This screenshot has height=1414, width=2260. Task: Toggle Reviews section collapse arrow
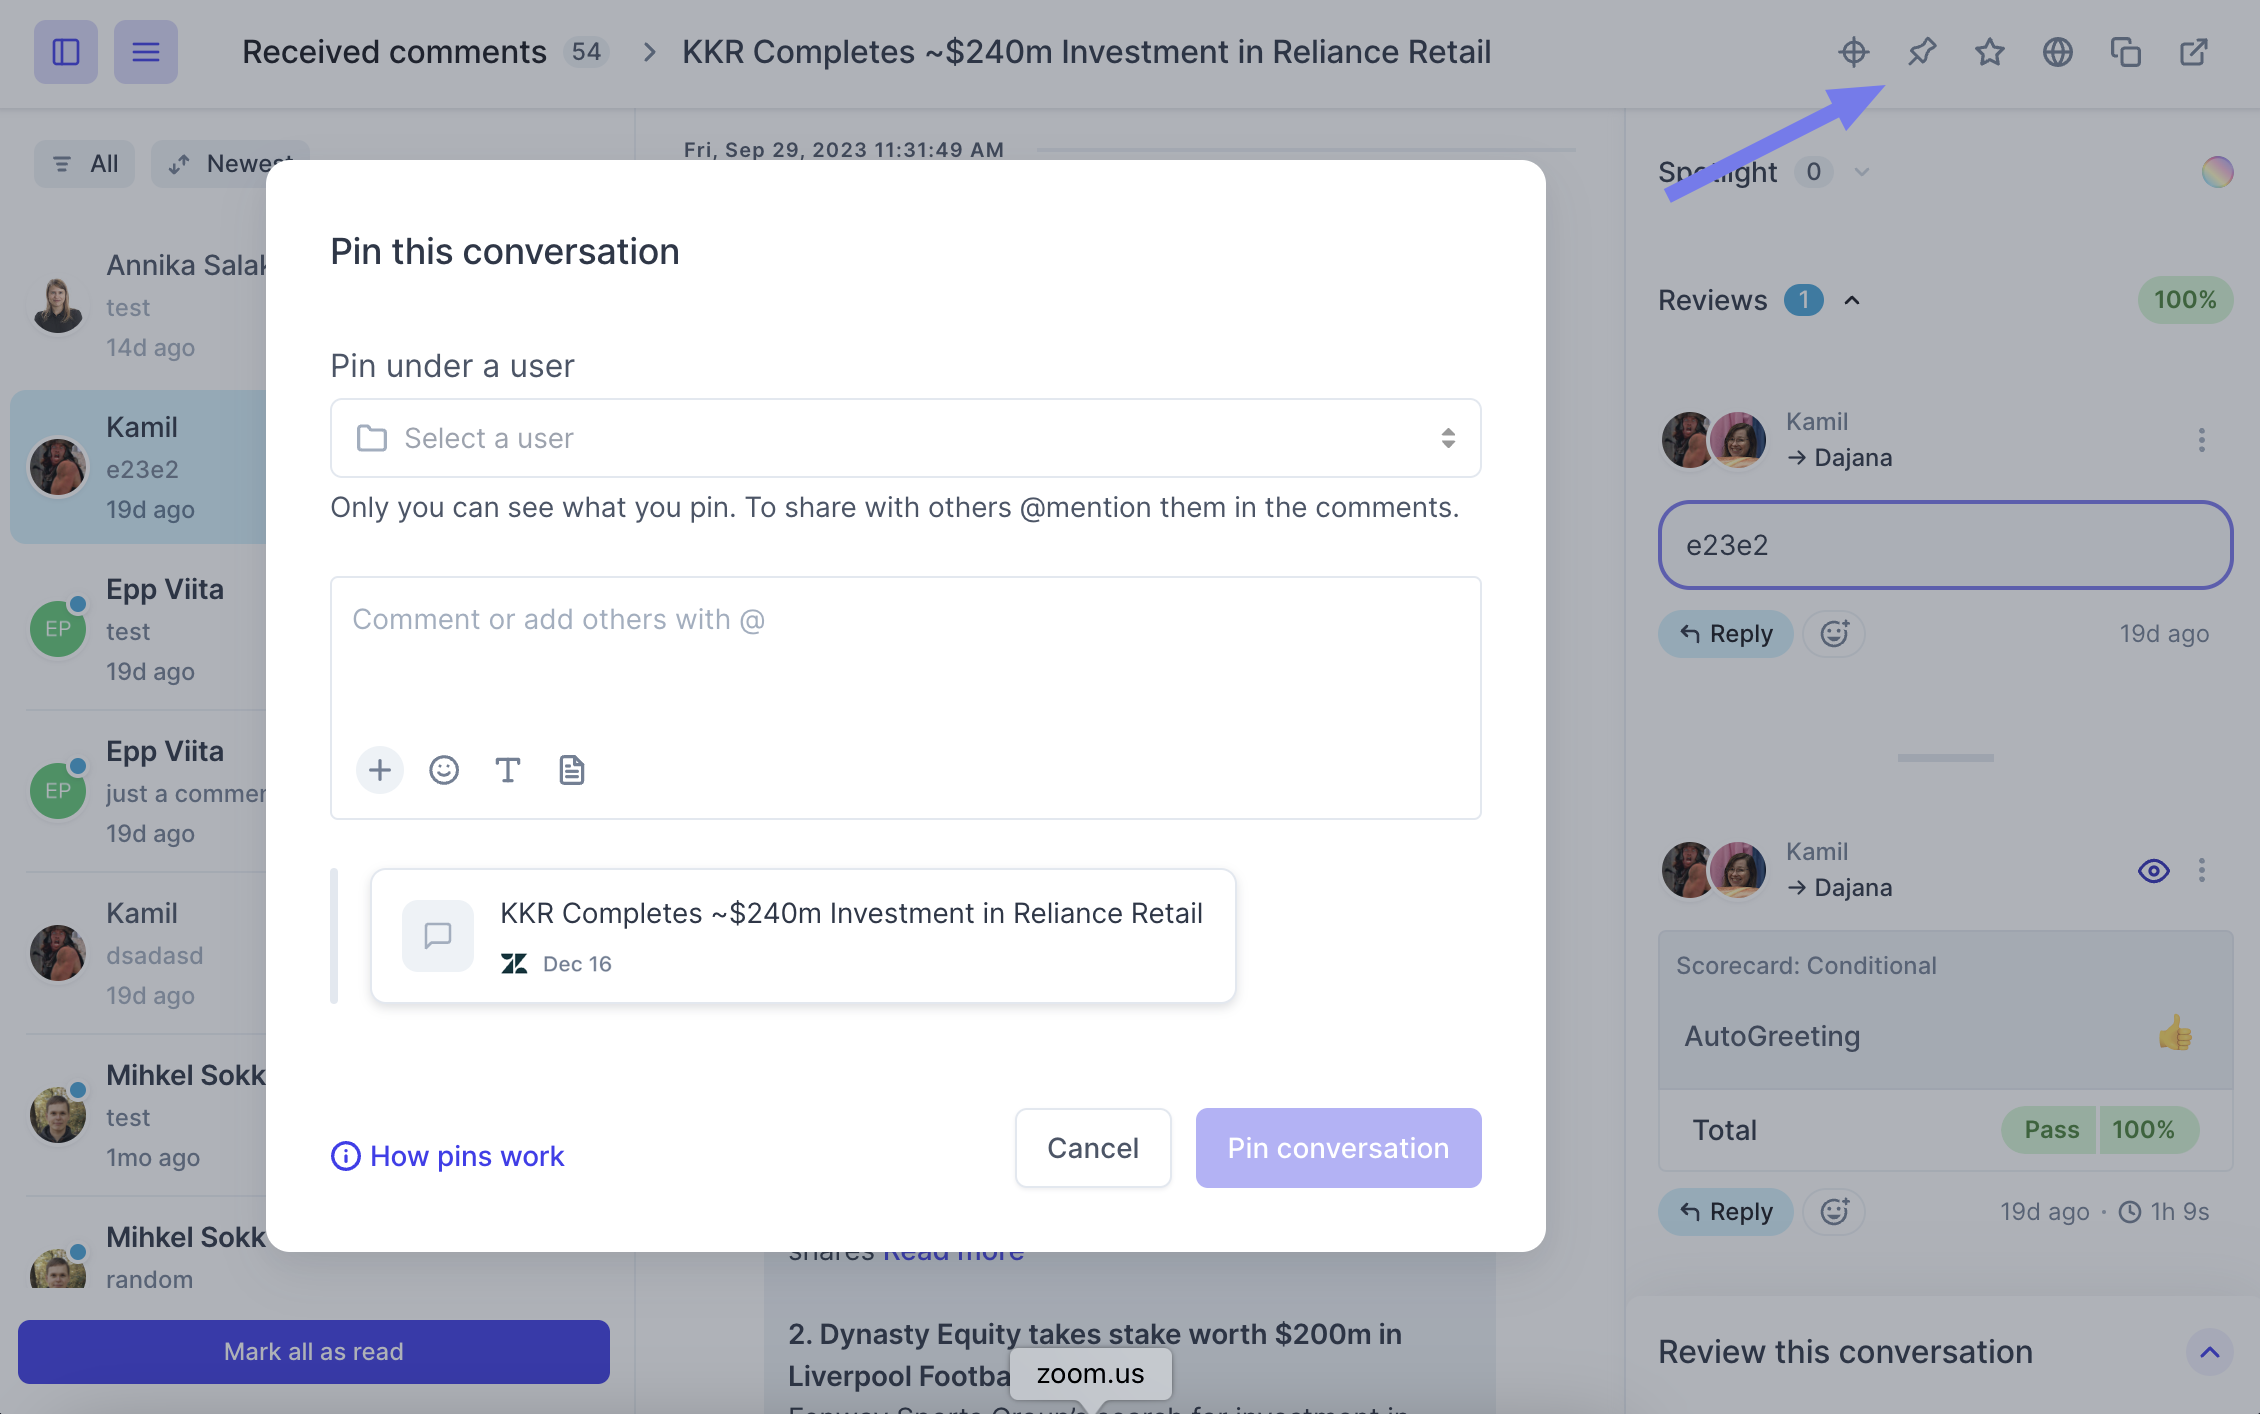pyautogui.click(x=1856, y=300)
